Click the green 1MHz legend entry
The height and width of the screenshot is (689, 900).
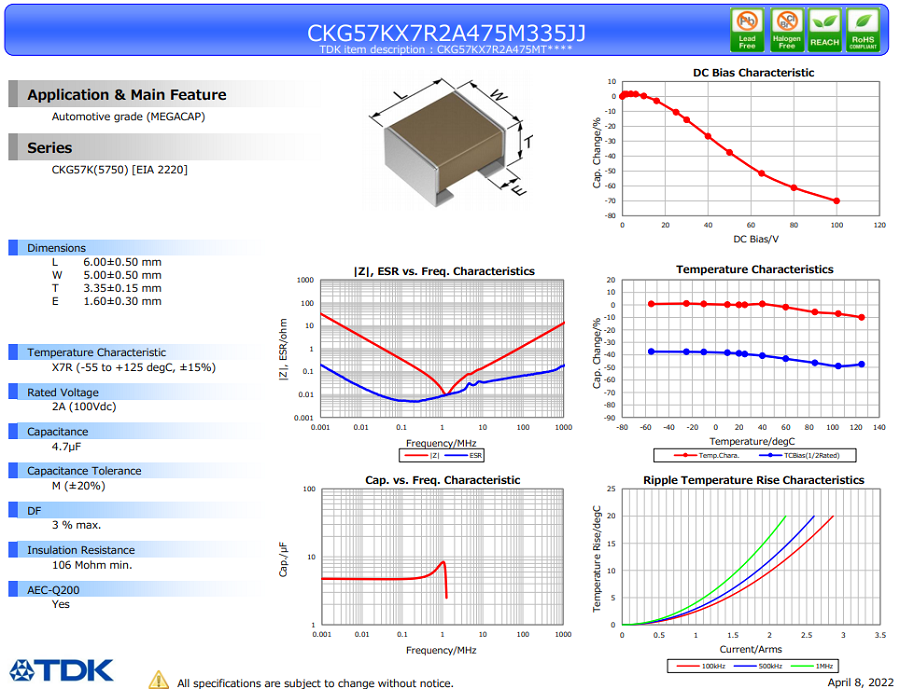tap(812, 666)
